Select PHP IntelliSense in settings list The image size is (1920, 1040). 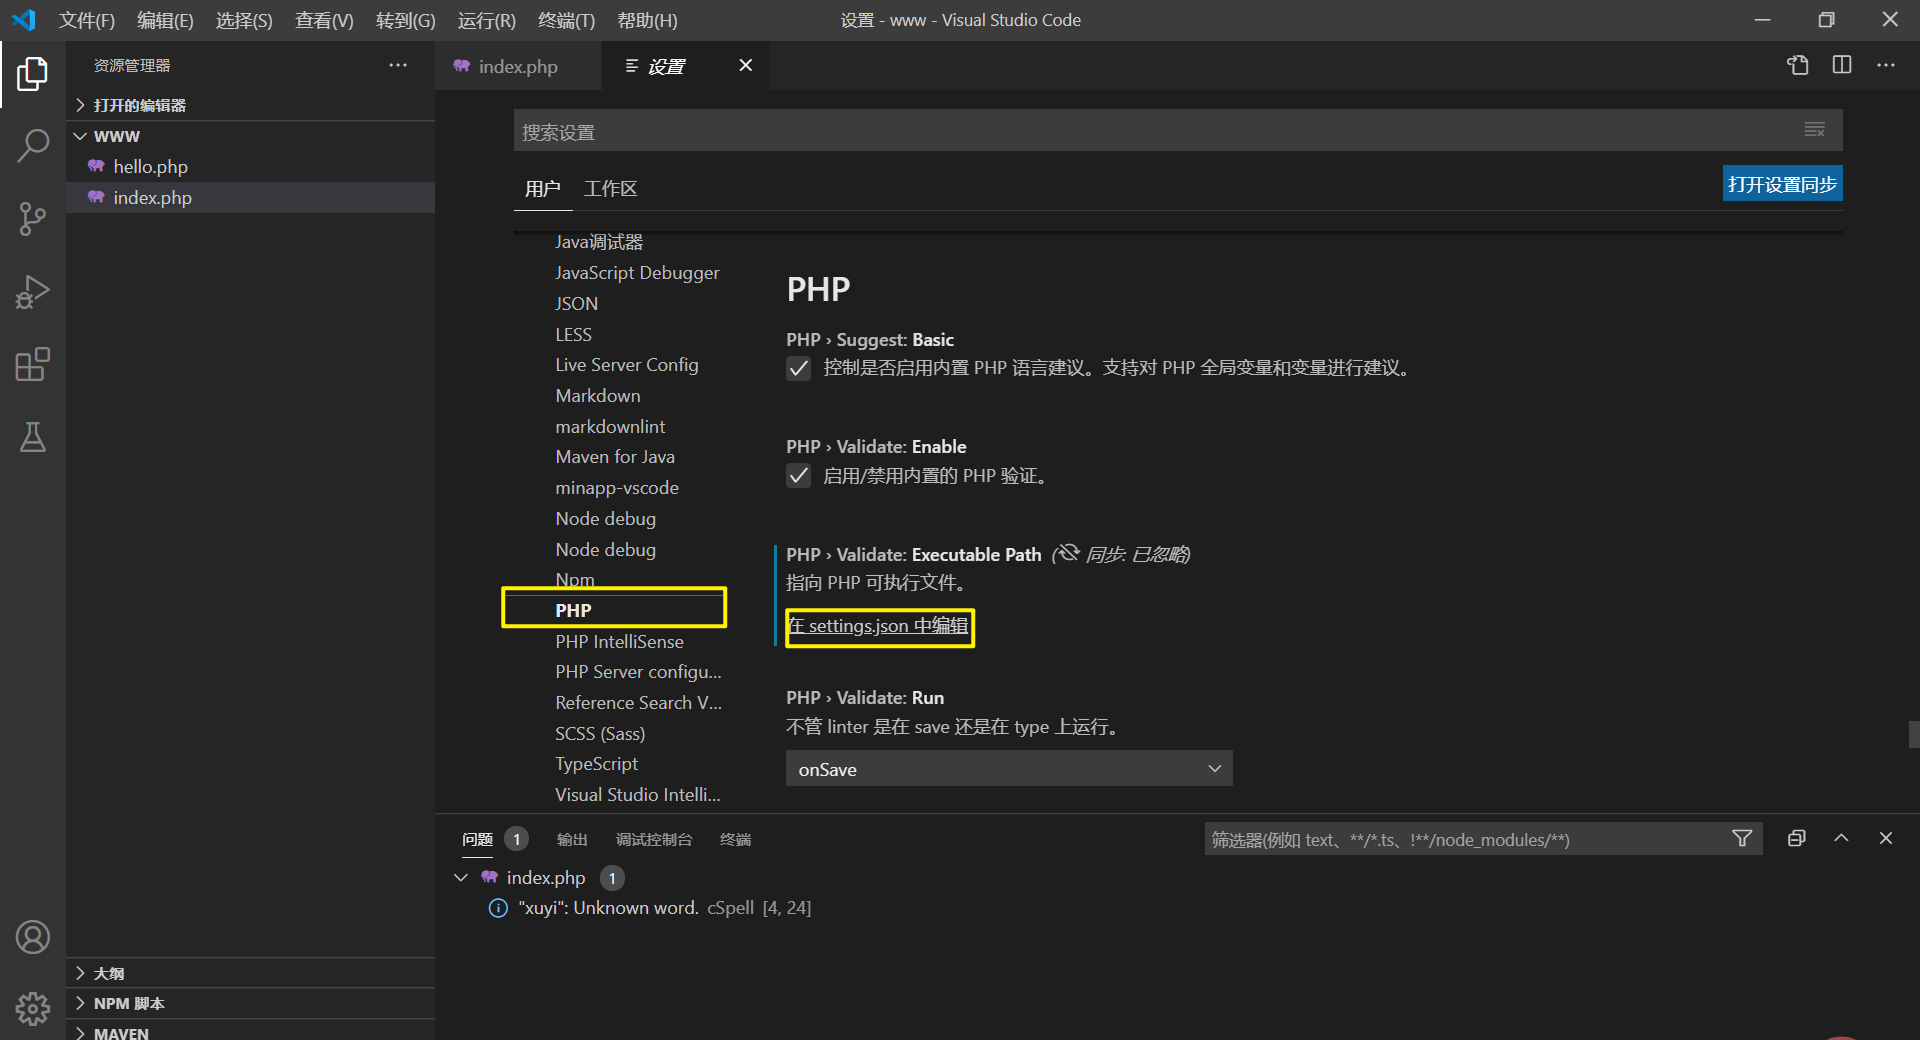point(619,642)
